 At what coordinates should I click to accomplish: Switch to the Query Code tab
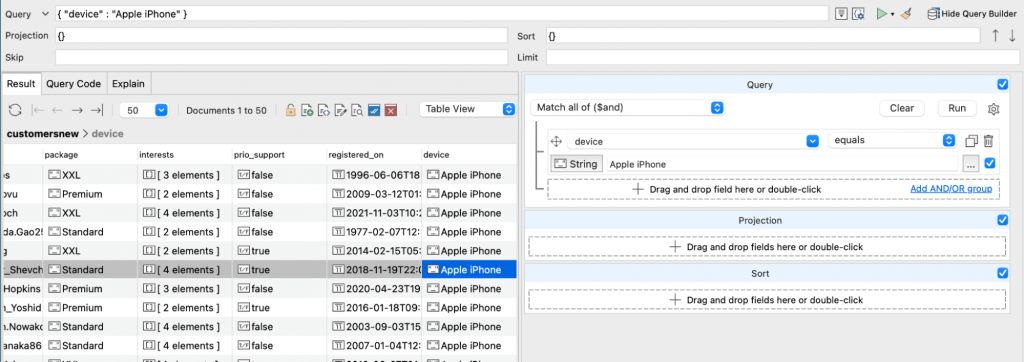(x=74, y=84)
